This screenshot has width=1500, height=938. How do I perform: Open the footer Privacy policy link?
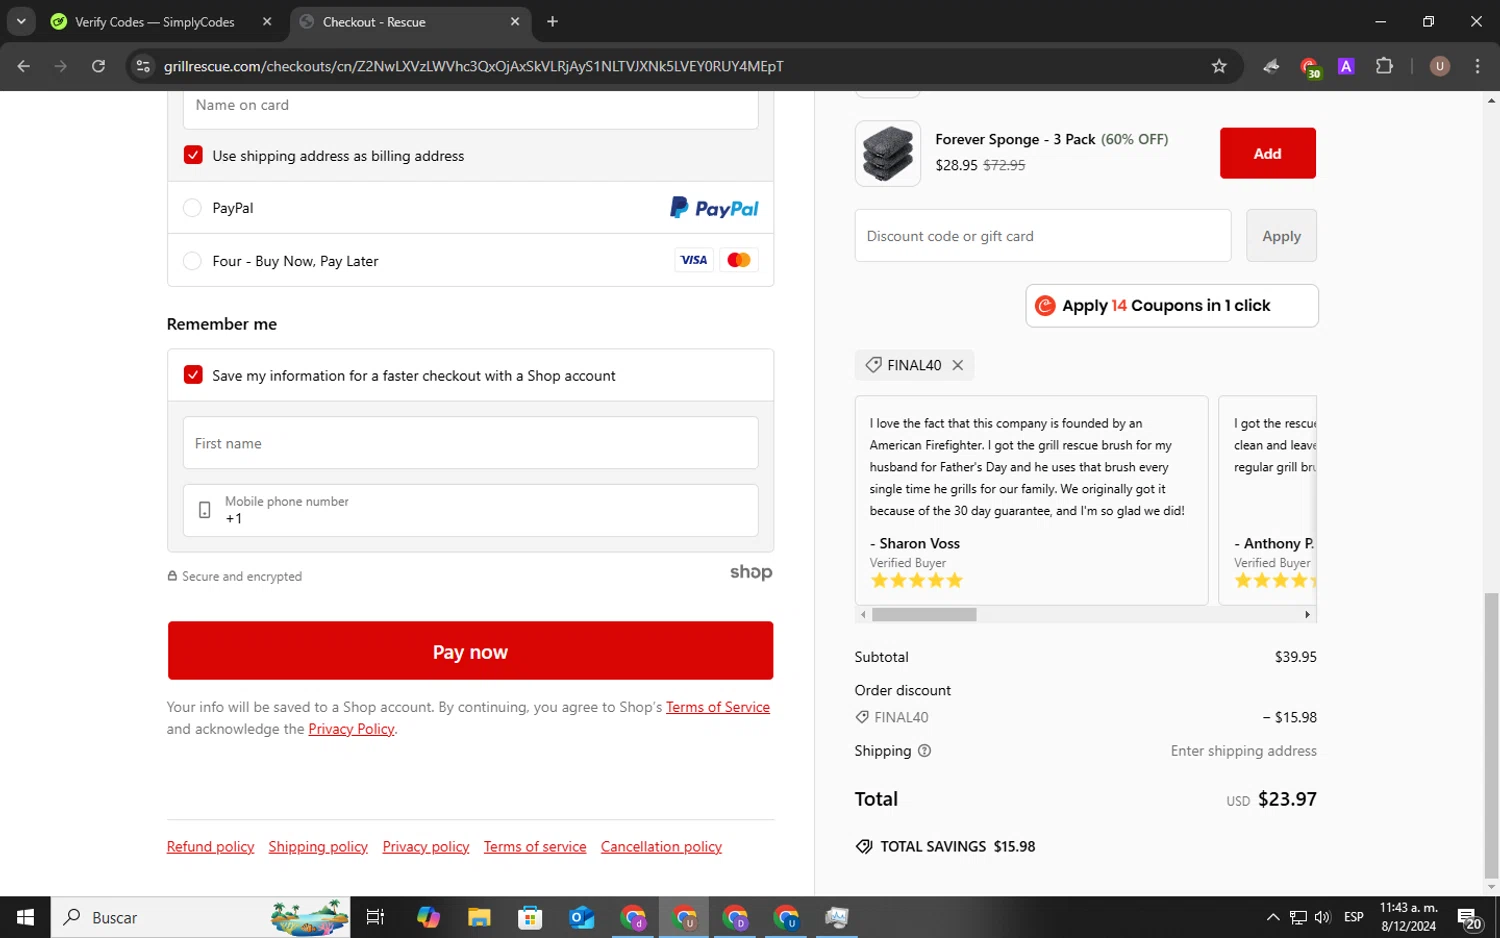click(425, 847)
